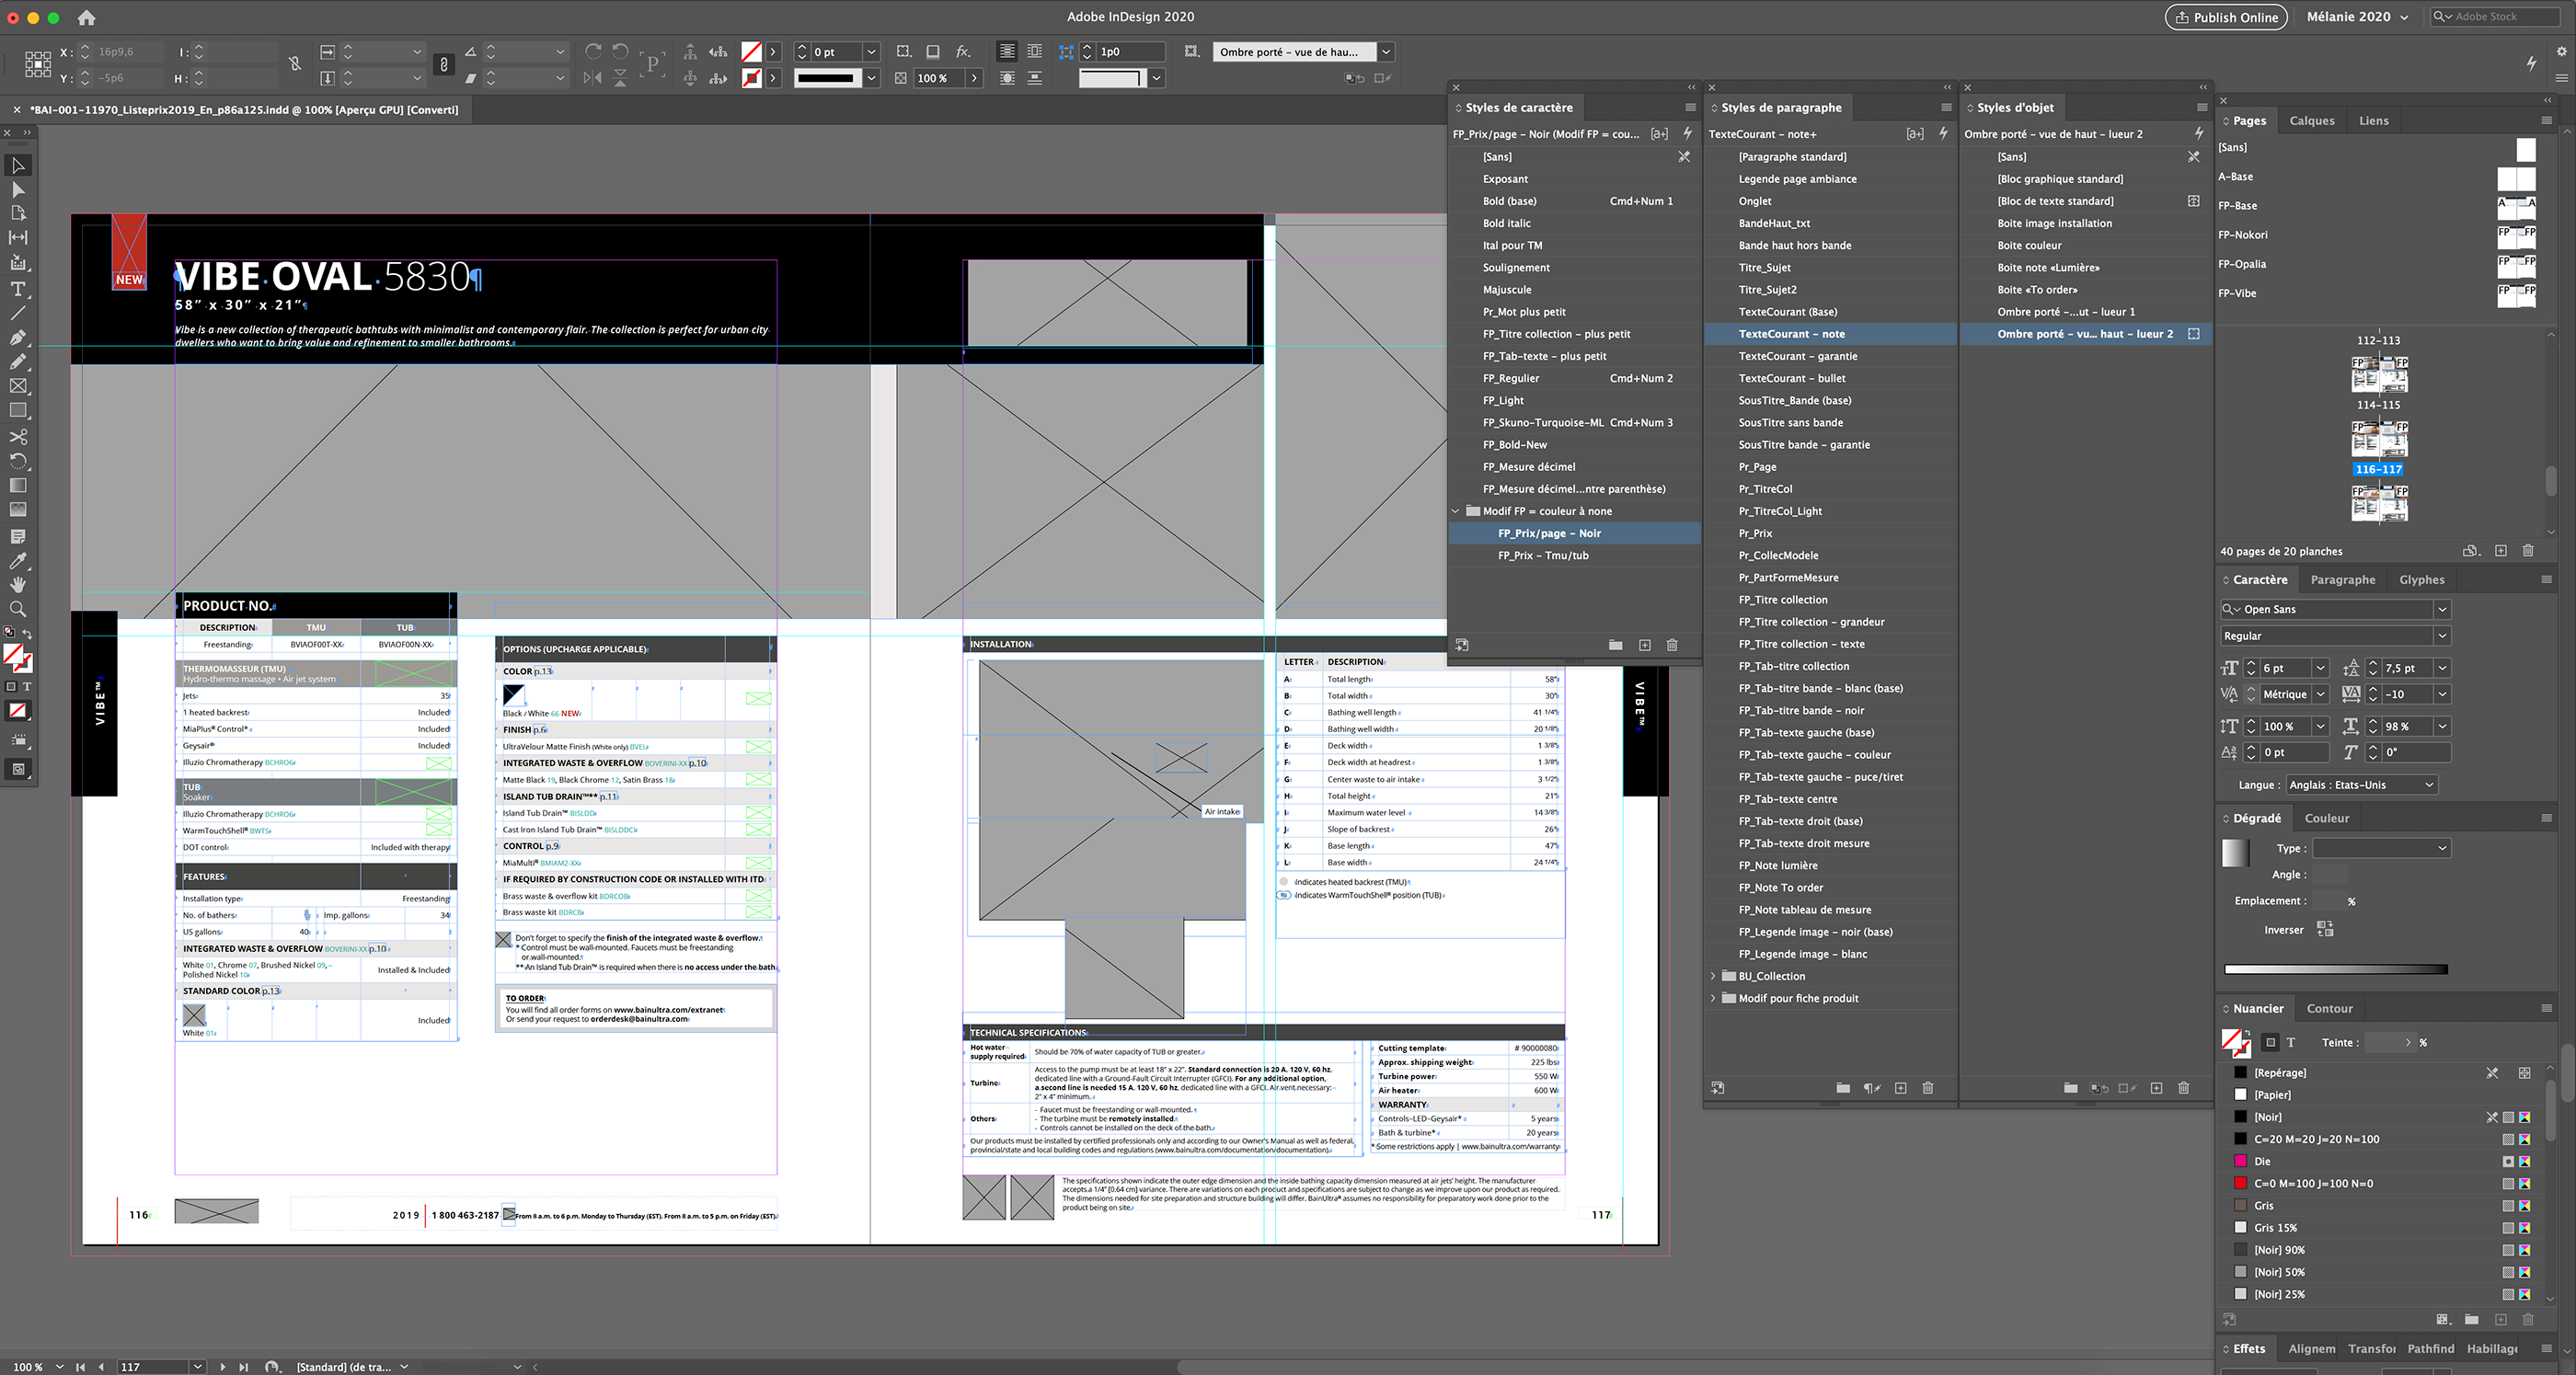Click the Zoom tool in toolbar
This screenshot has width=2576, height=1375.
pos(18,610)
